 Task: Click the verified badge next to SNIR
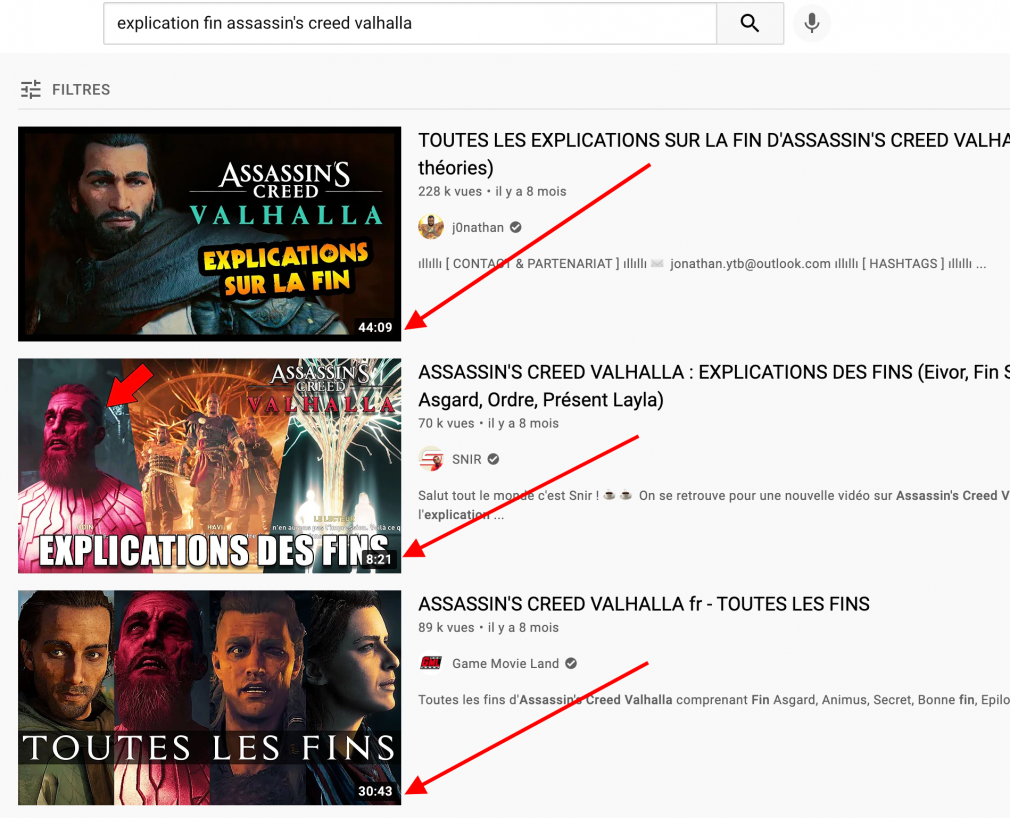493,459
